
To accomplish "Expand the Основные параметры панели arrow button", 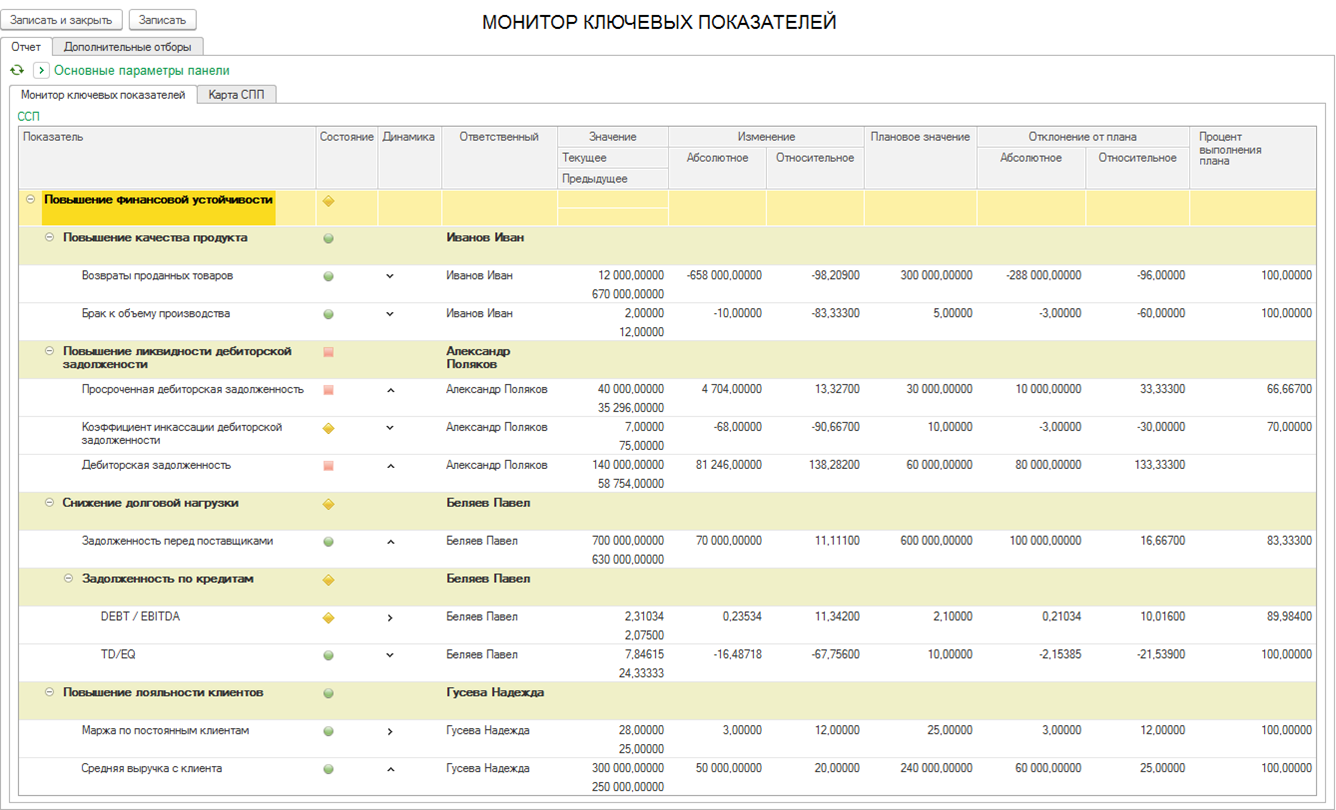I will point(41,70).
